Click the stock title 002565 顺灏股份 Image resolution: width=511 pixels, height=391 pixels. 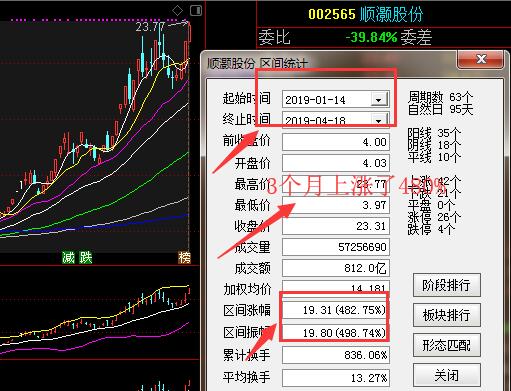coord(365,14)
